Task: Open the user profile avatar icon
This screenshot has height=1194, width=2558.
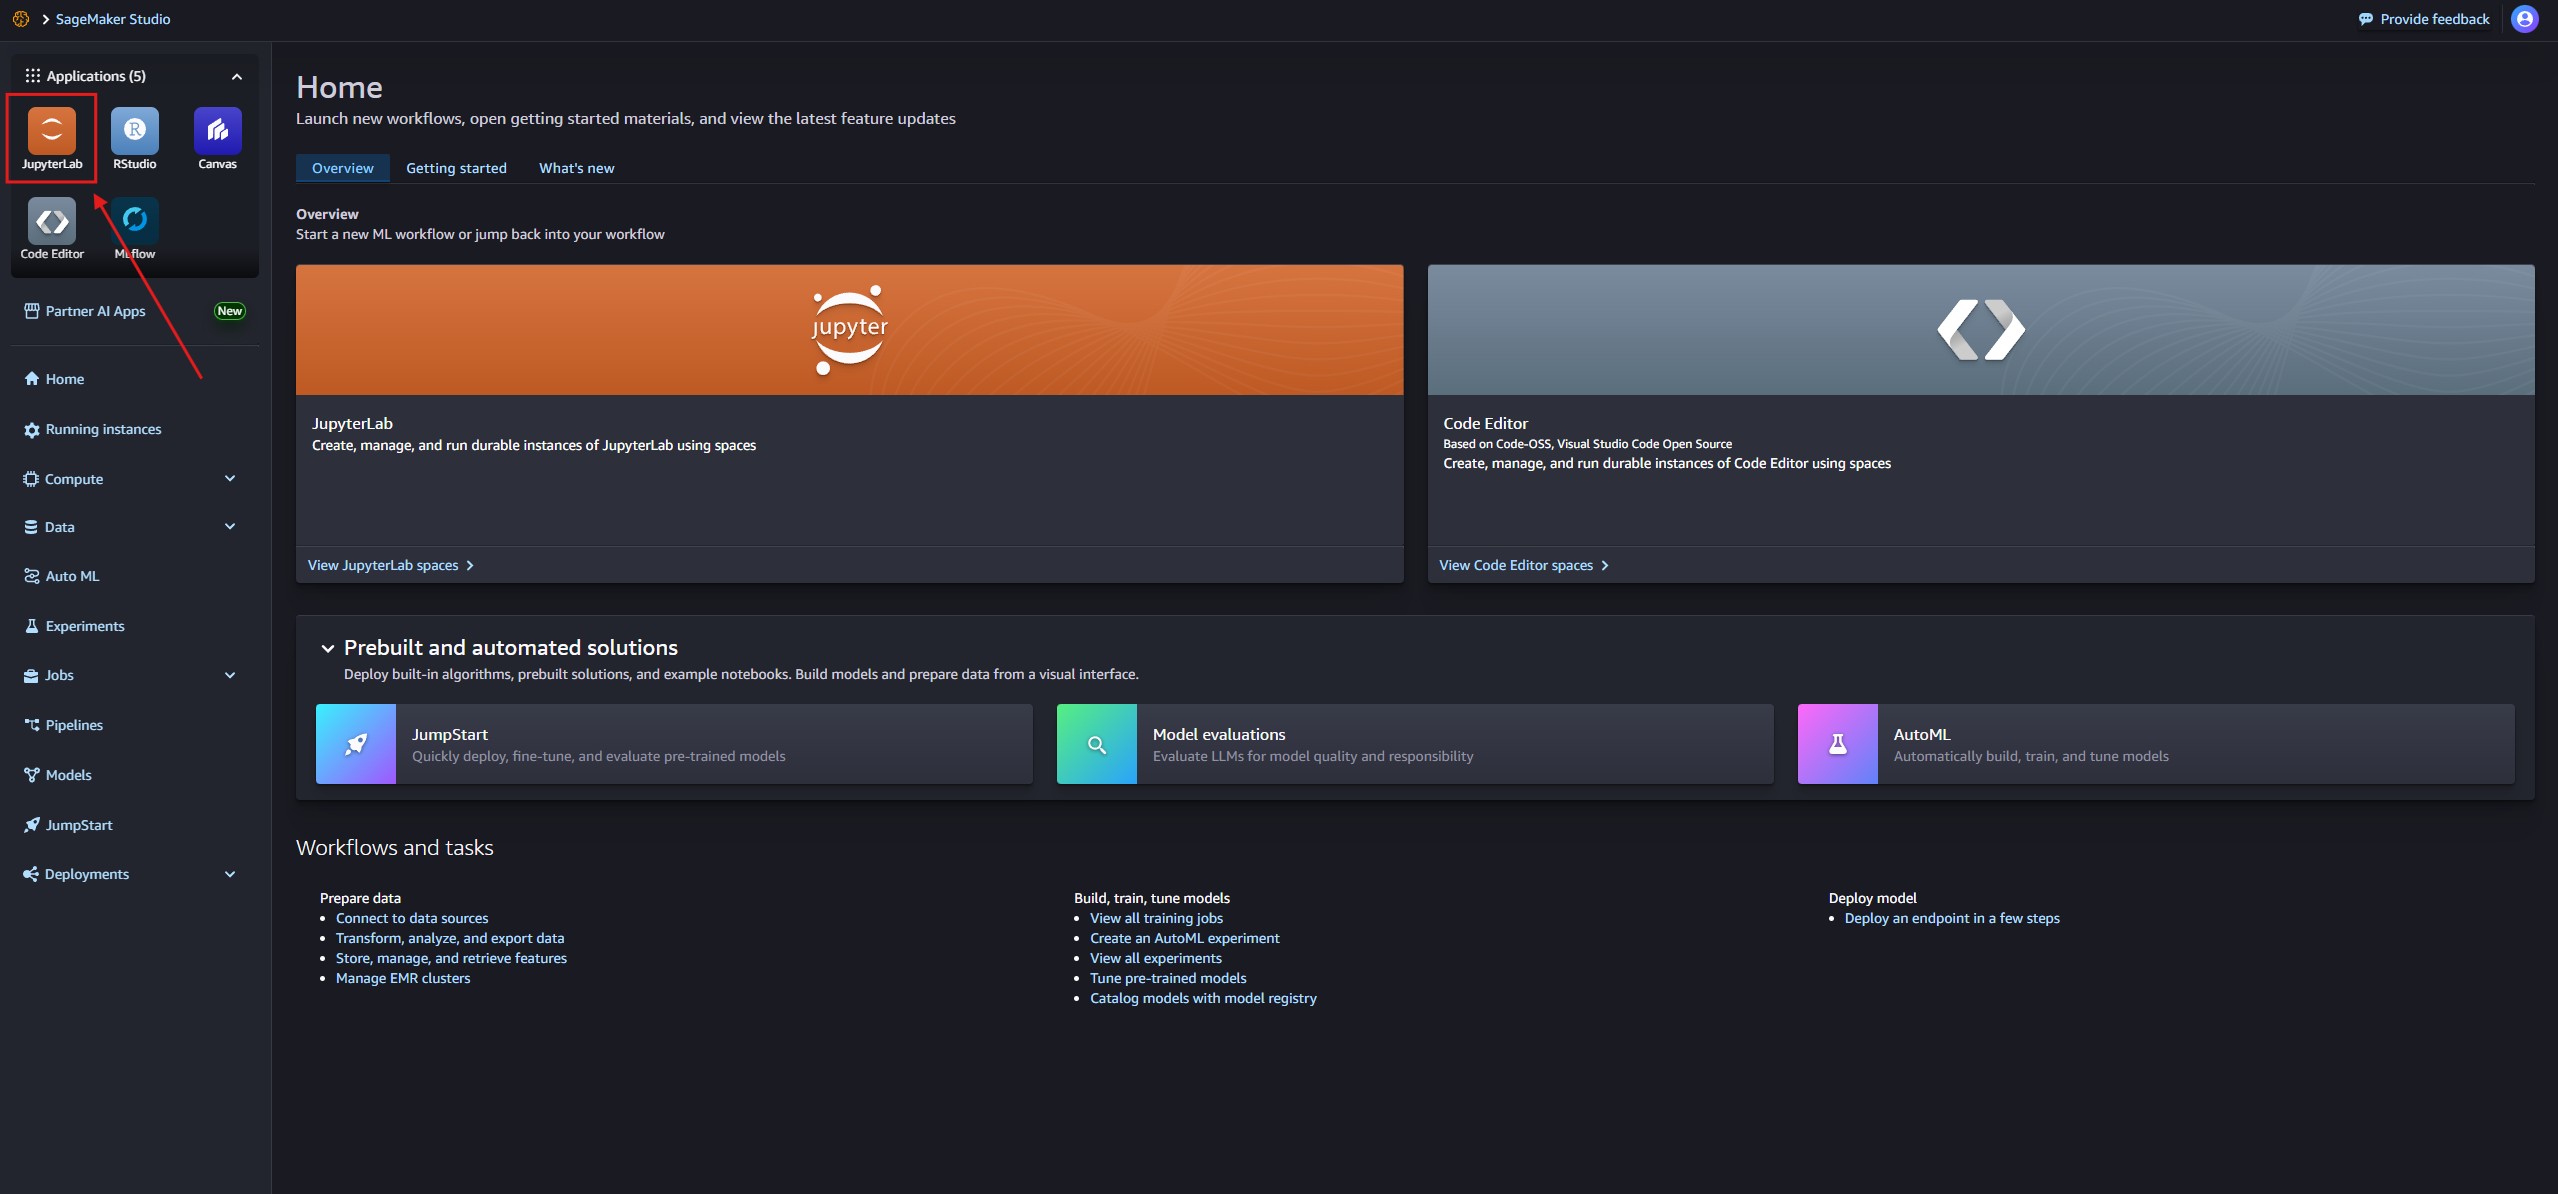Action: tap(2524, 19)
